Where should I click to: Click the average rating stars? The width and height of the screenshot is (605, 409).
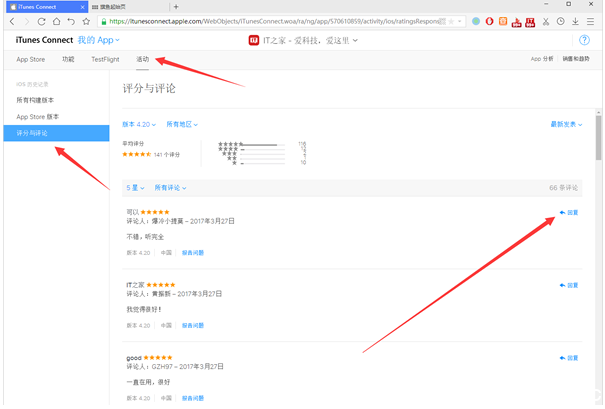click(137, 154)
